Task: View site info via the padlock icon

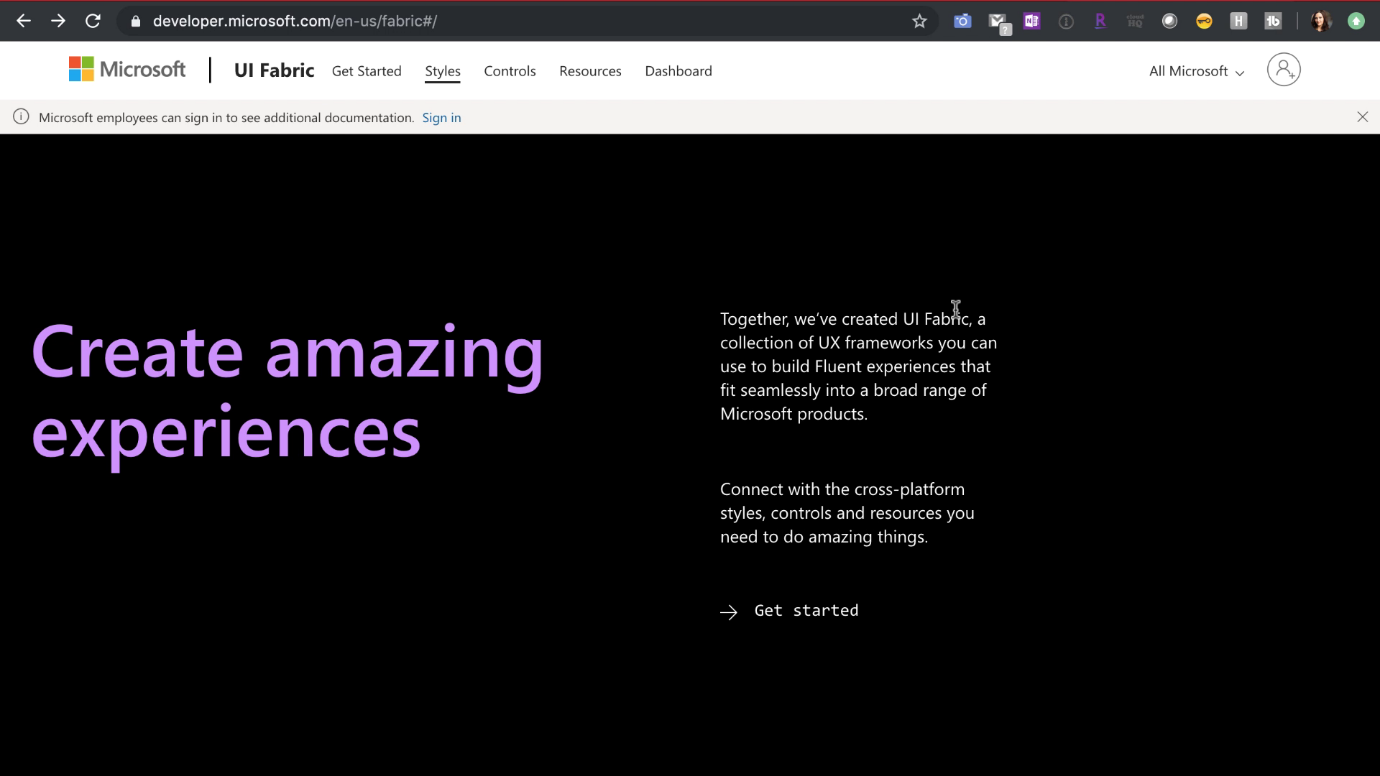Action: (x=136, y=21)
